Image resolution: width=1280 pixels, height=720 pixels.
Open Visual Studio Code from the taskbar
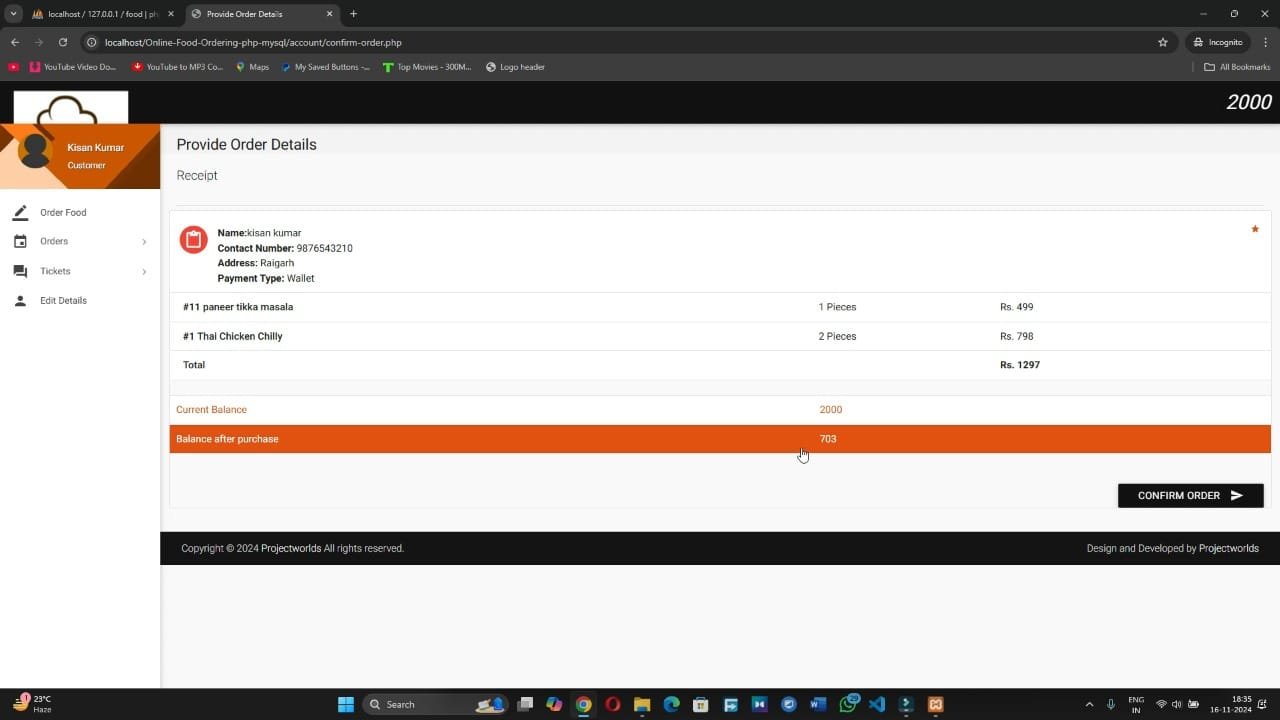[877, 704]
